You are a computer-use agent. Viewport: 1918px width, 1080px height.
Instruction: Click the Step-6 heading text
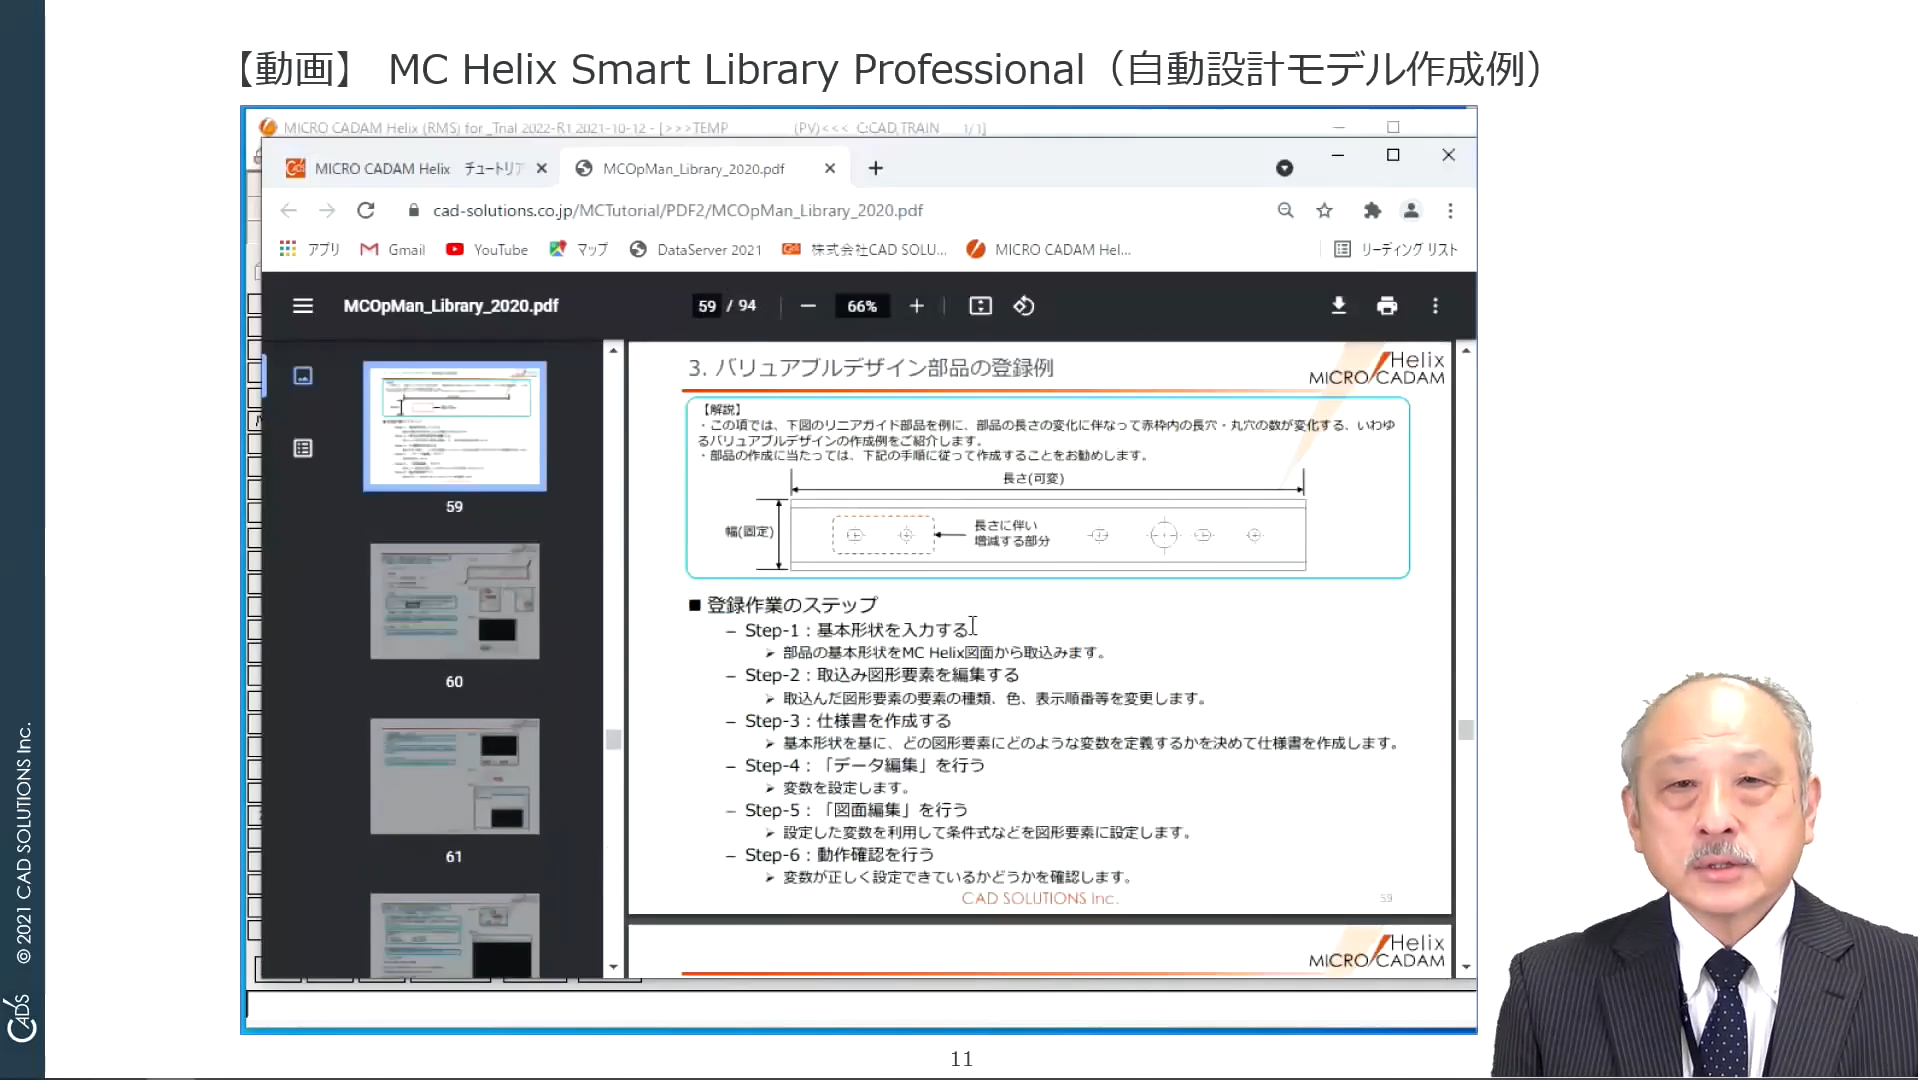coord(840,855)
